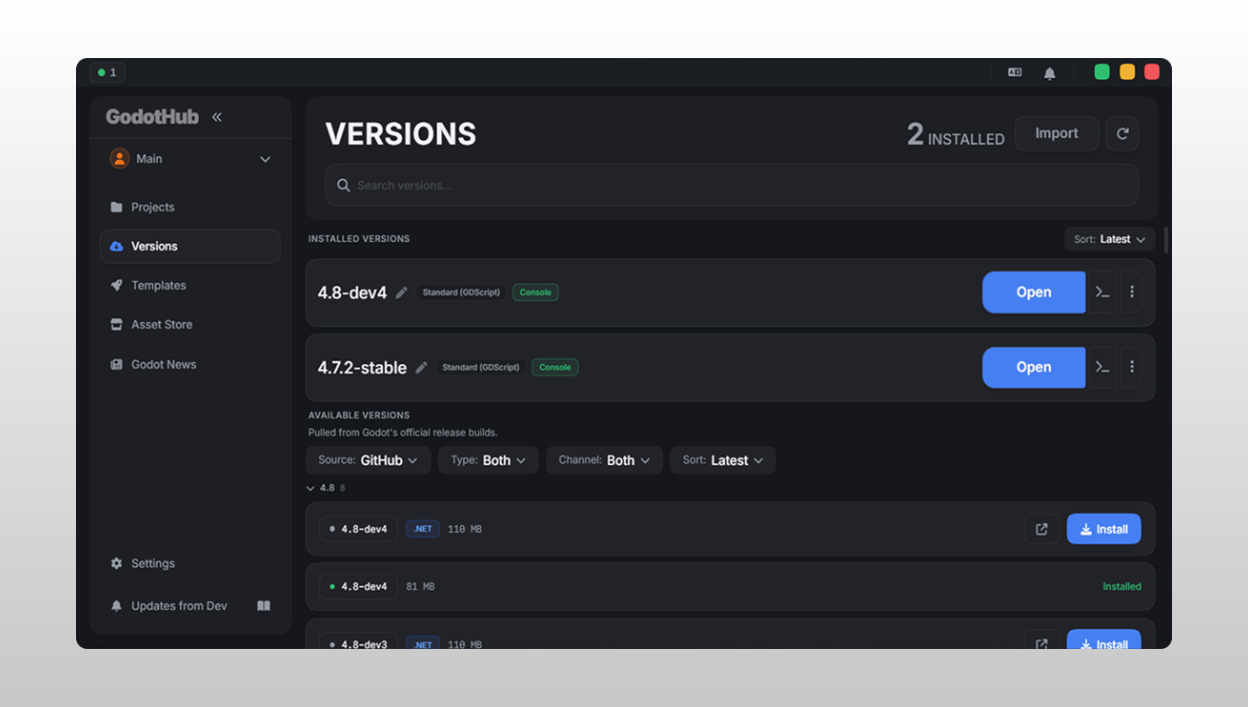Launch 4.7.2-stable with the console terminal icon
Image resolution: width=1248 pixels, height=707 pixels.
[x=1103, y=367]
